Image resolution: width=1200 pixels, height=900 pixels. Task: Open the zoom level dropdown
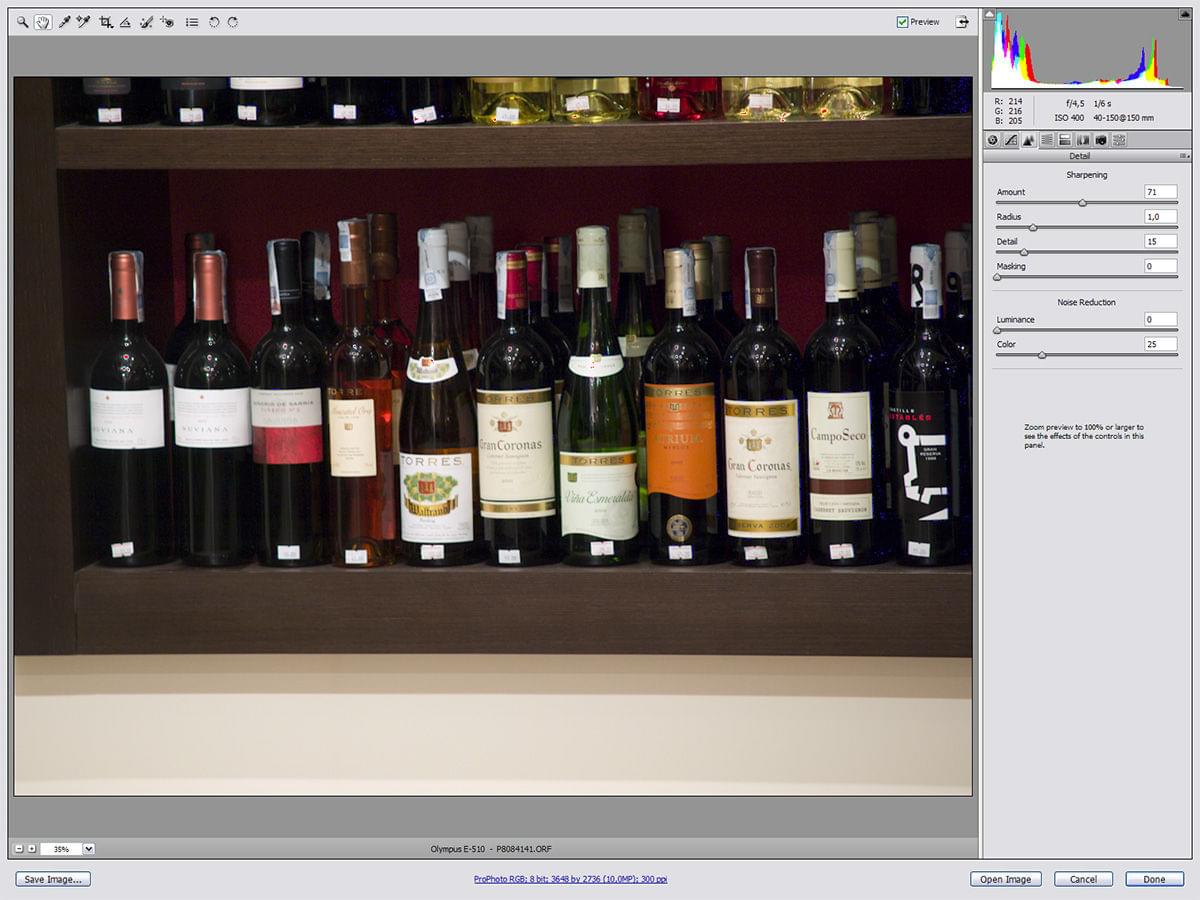click(89, 849)
